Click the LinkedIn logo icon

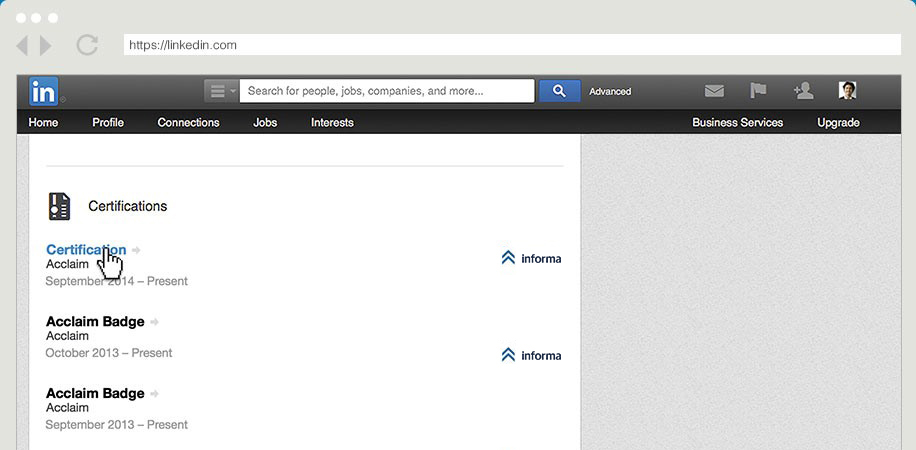point(44,91)
